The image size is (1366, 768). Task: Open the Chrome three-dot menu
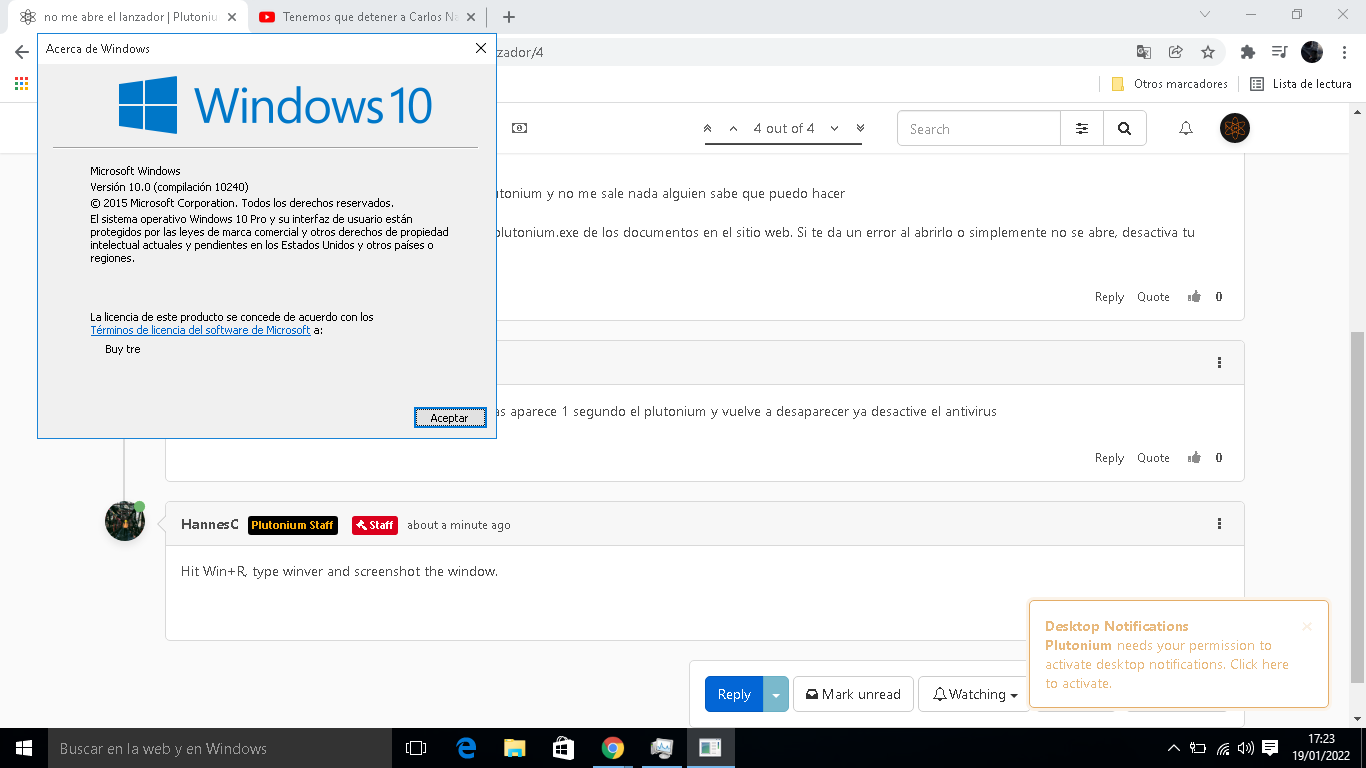(1344, 52)
